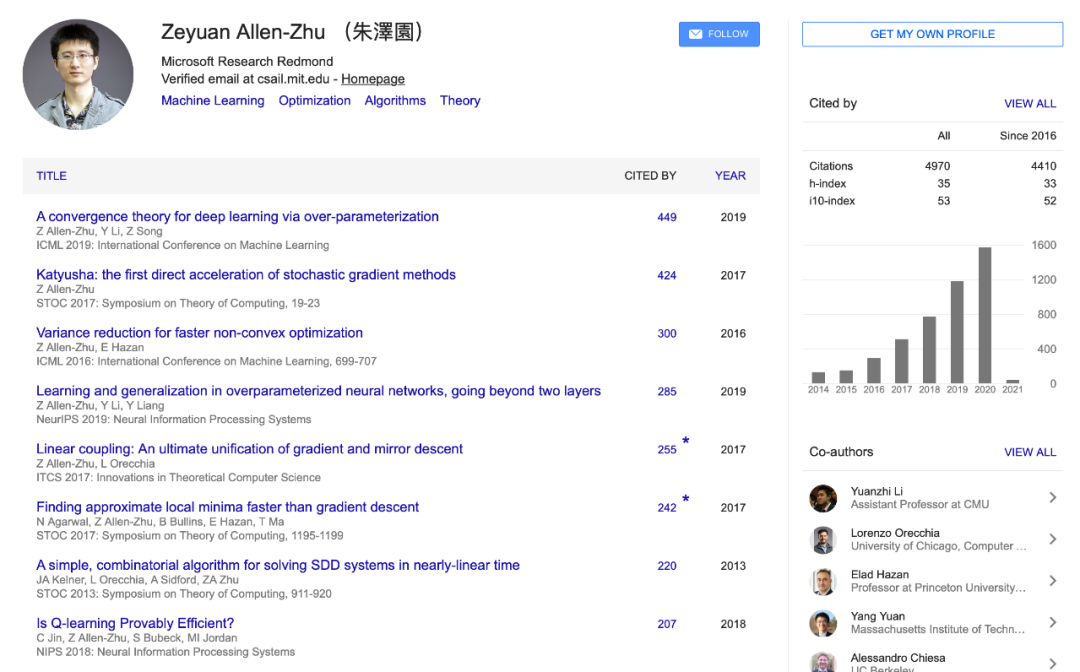Open the Homepage link
Image resolution: width=1080 pixels, height=672 pixels.
[373, 79]
